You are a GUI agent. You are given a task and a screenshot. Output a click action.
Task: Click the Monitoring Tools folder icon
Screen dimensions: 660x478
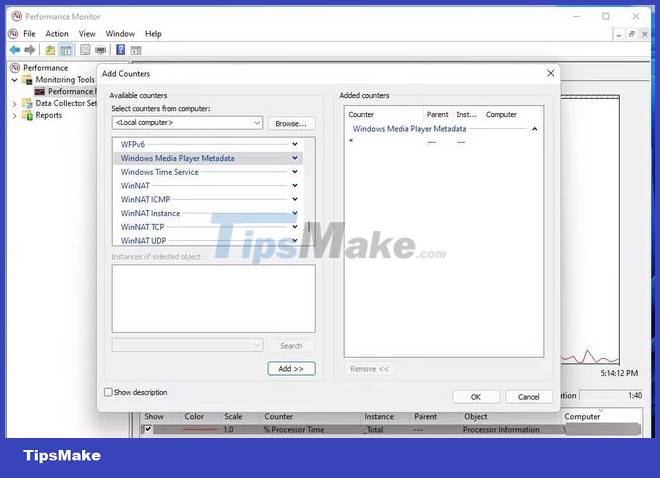27,79
